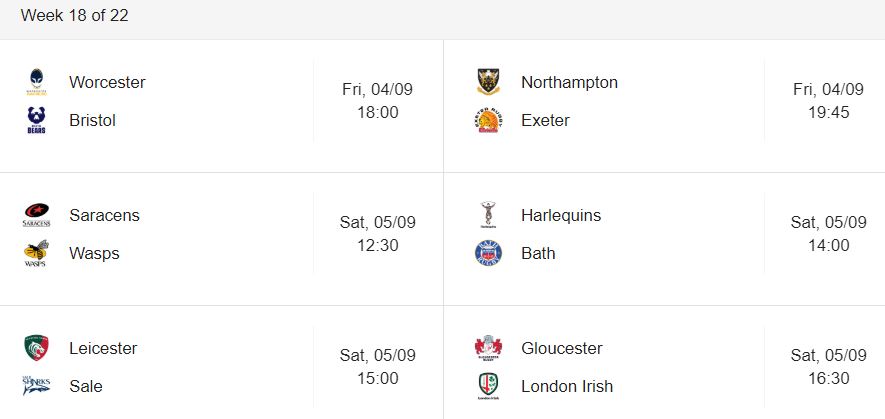Click the Worcester Warriors team logo
885x419 pixels.
tap(37, 82)
